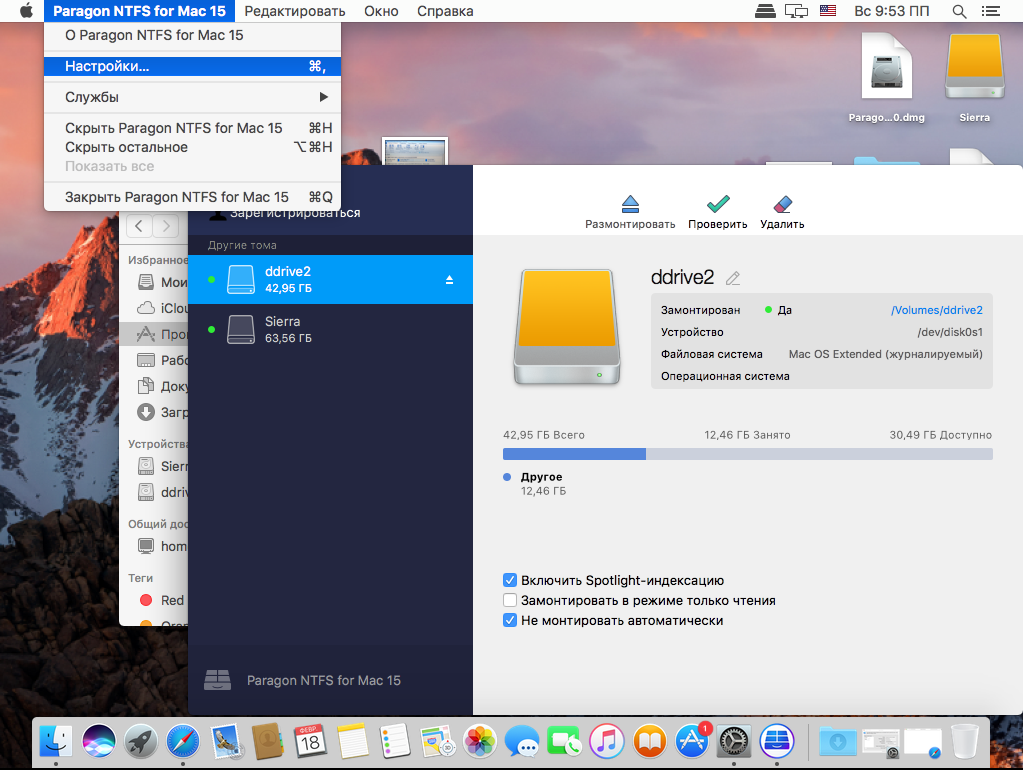Click the US flag input source icon
This screenshot has width=1023, height=770.
point(828,10)
